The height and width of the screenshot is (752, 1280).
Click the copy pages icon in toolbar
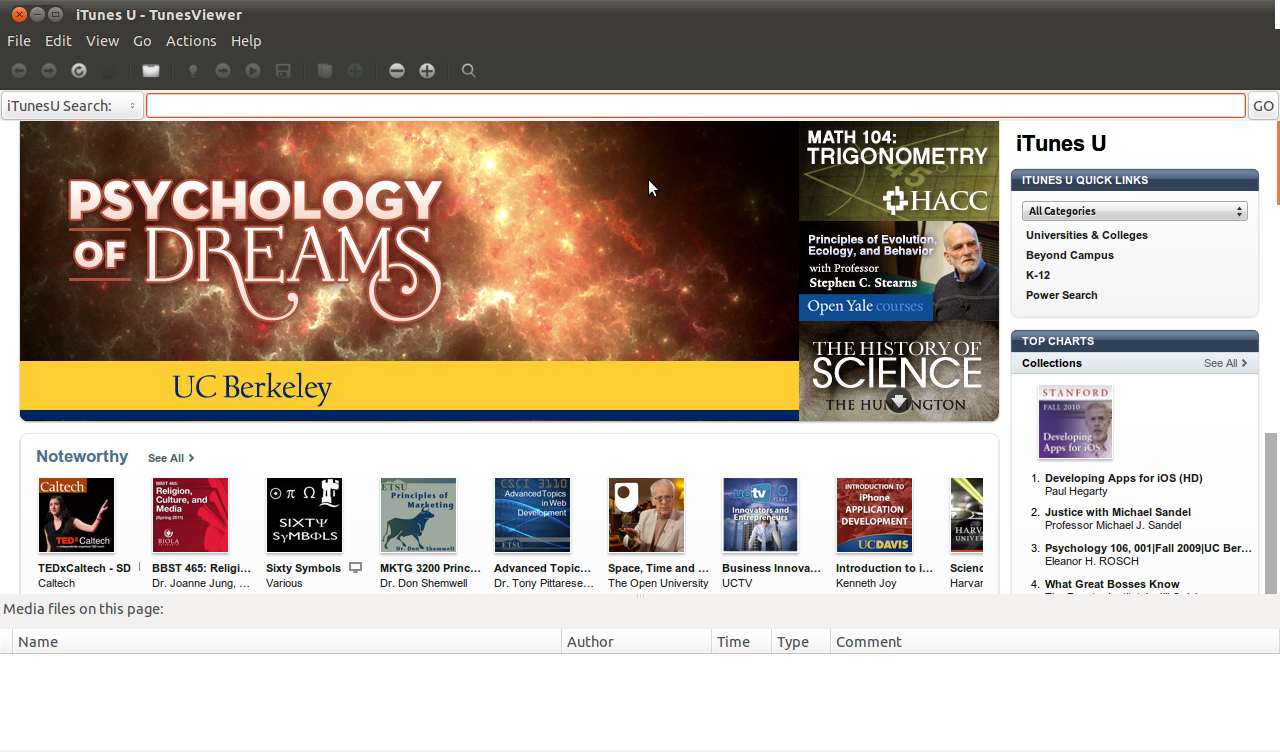324,71
